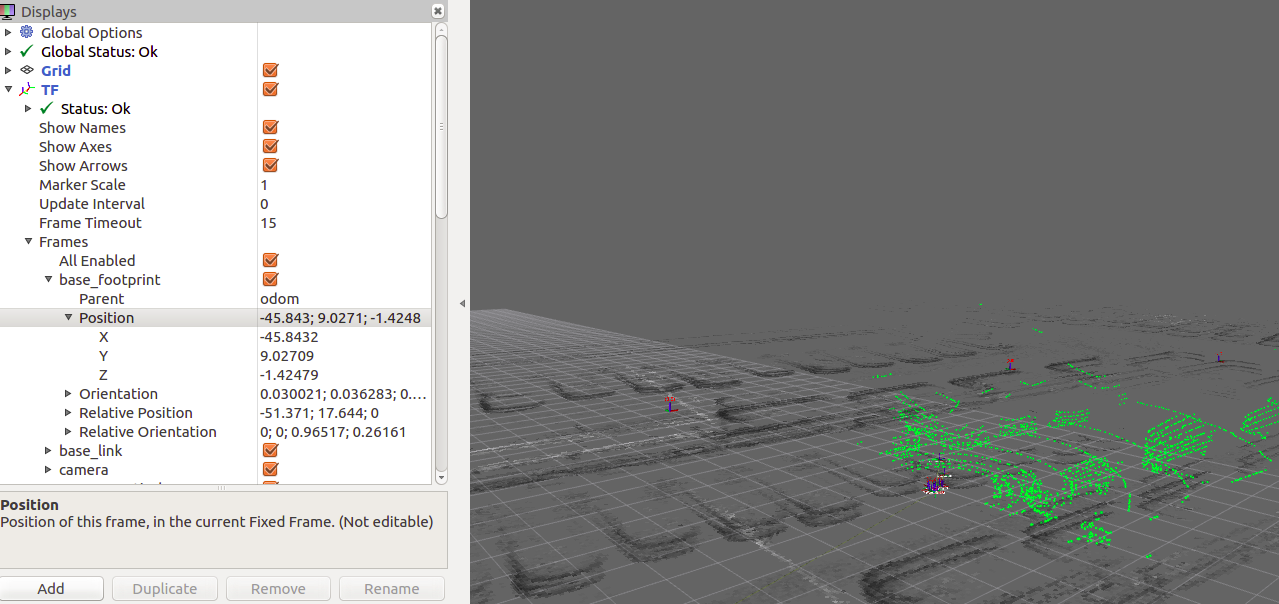1279x604 pixels.
Task: Click the Grid display icon
Action: 28,70
